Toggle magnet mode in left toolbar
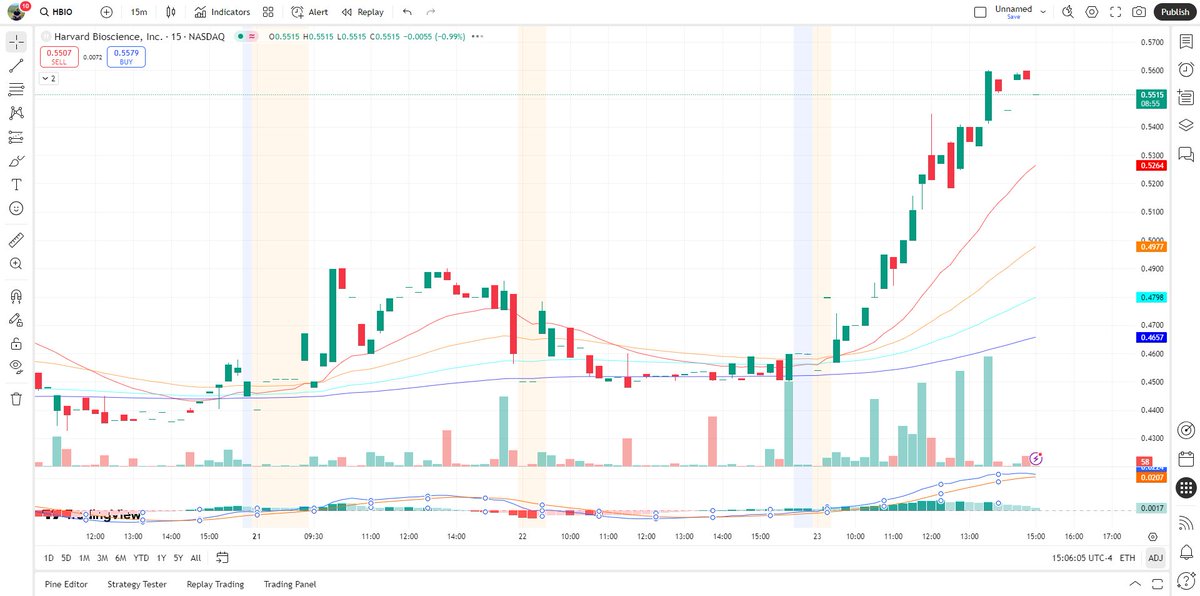Screen dimensions: 1200x596 click(16, 296)
